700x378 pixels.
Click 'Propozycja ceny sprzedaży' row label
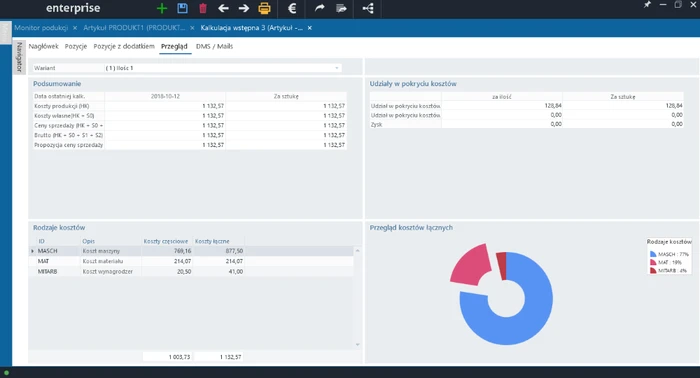pyautogui.click(x=68, y=145)
